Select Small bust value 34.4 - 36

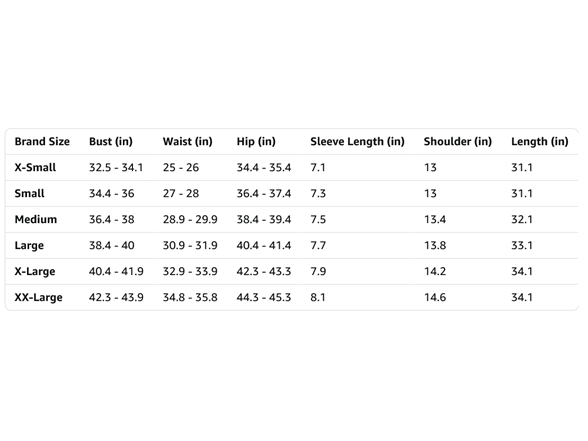tap(111, 194)
